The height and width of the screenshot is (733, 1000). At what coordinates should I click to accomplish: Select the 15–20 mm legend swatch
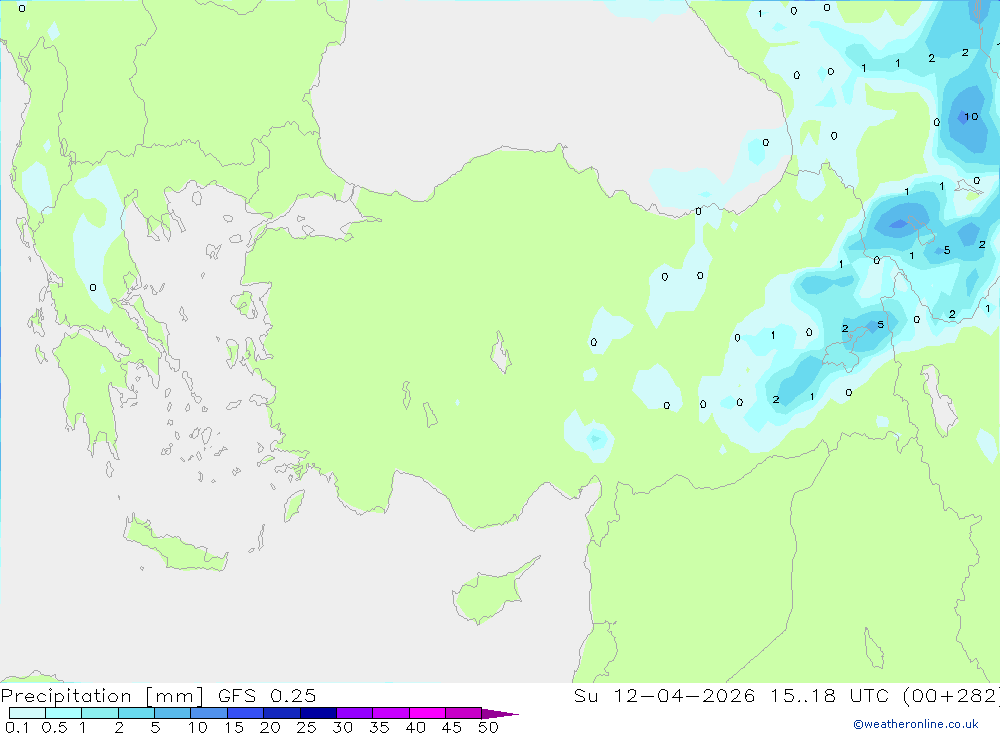(x=246, y=713)
